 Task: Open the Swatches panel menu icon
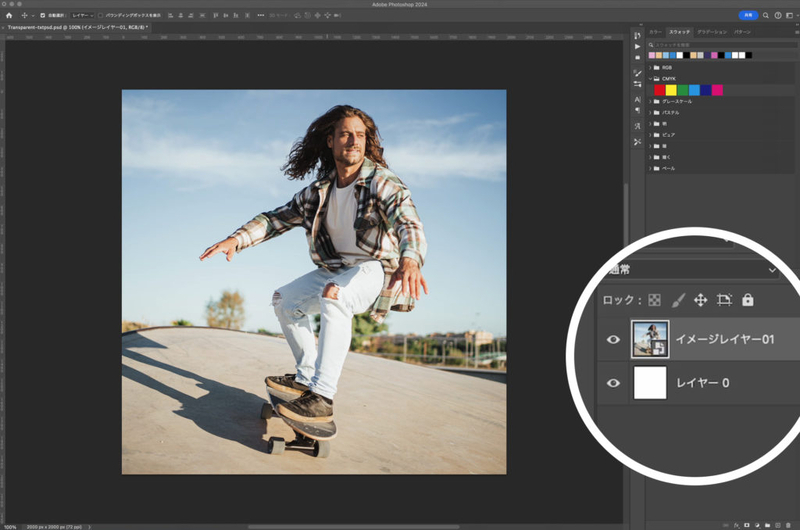796,32
